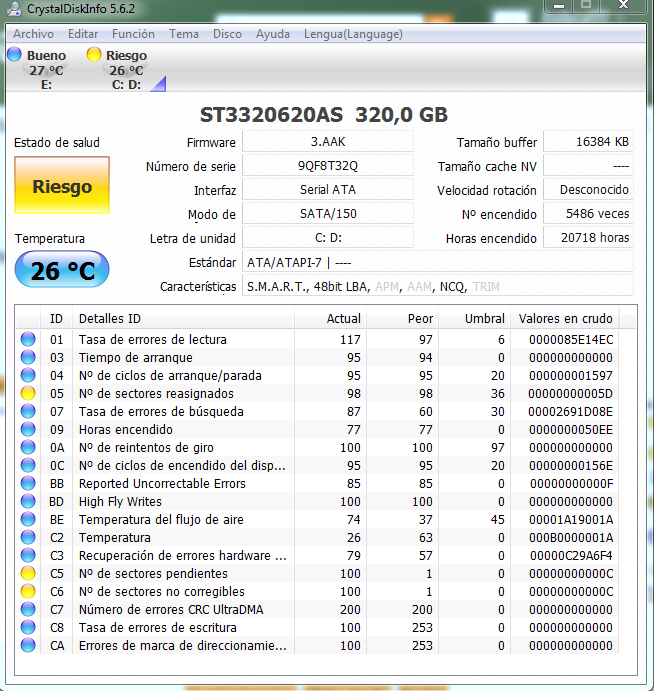
Task: Open the Lengua(Language) menu
Action: [x=353, y=34]
